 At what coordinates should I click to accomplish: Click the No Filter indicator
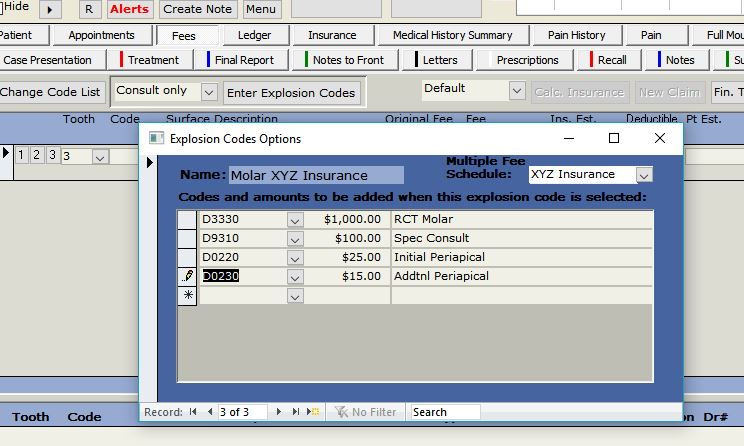pyautogui.click(x=366, y=412)
